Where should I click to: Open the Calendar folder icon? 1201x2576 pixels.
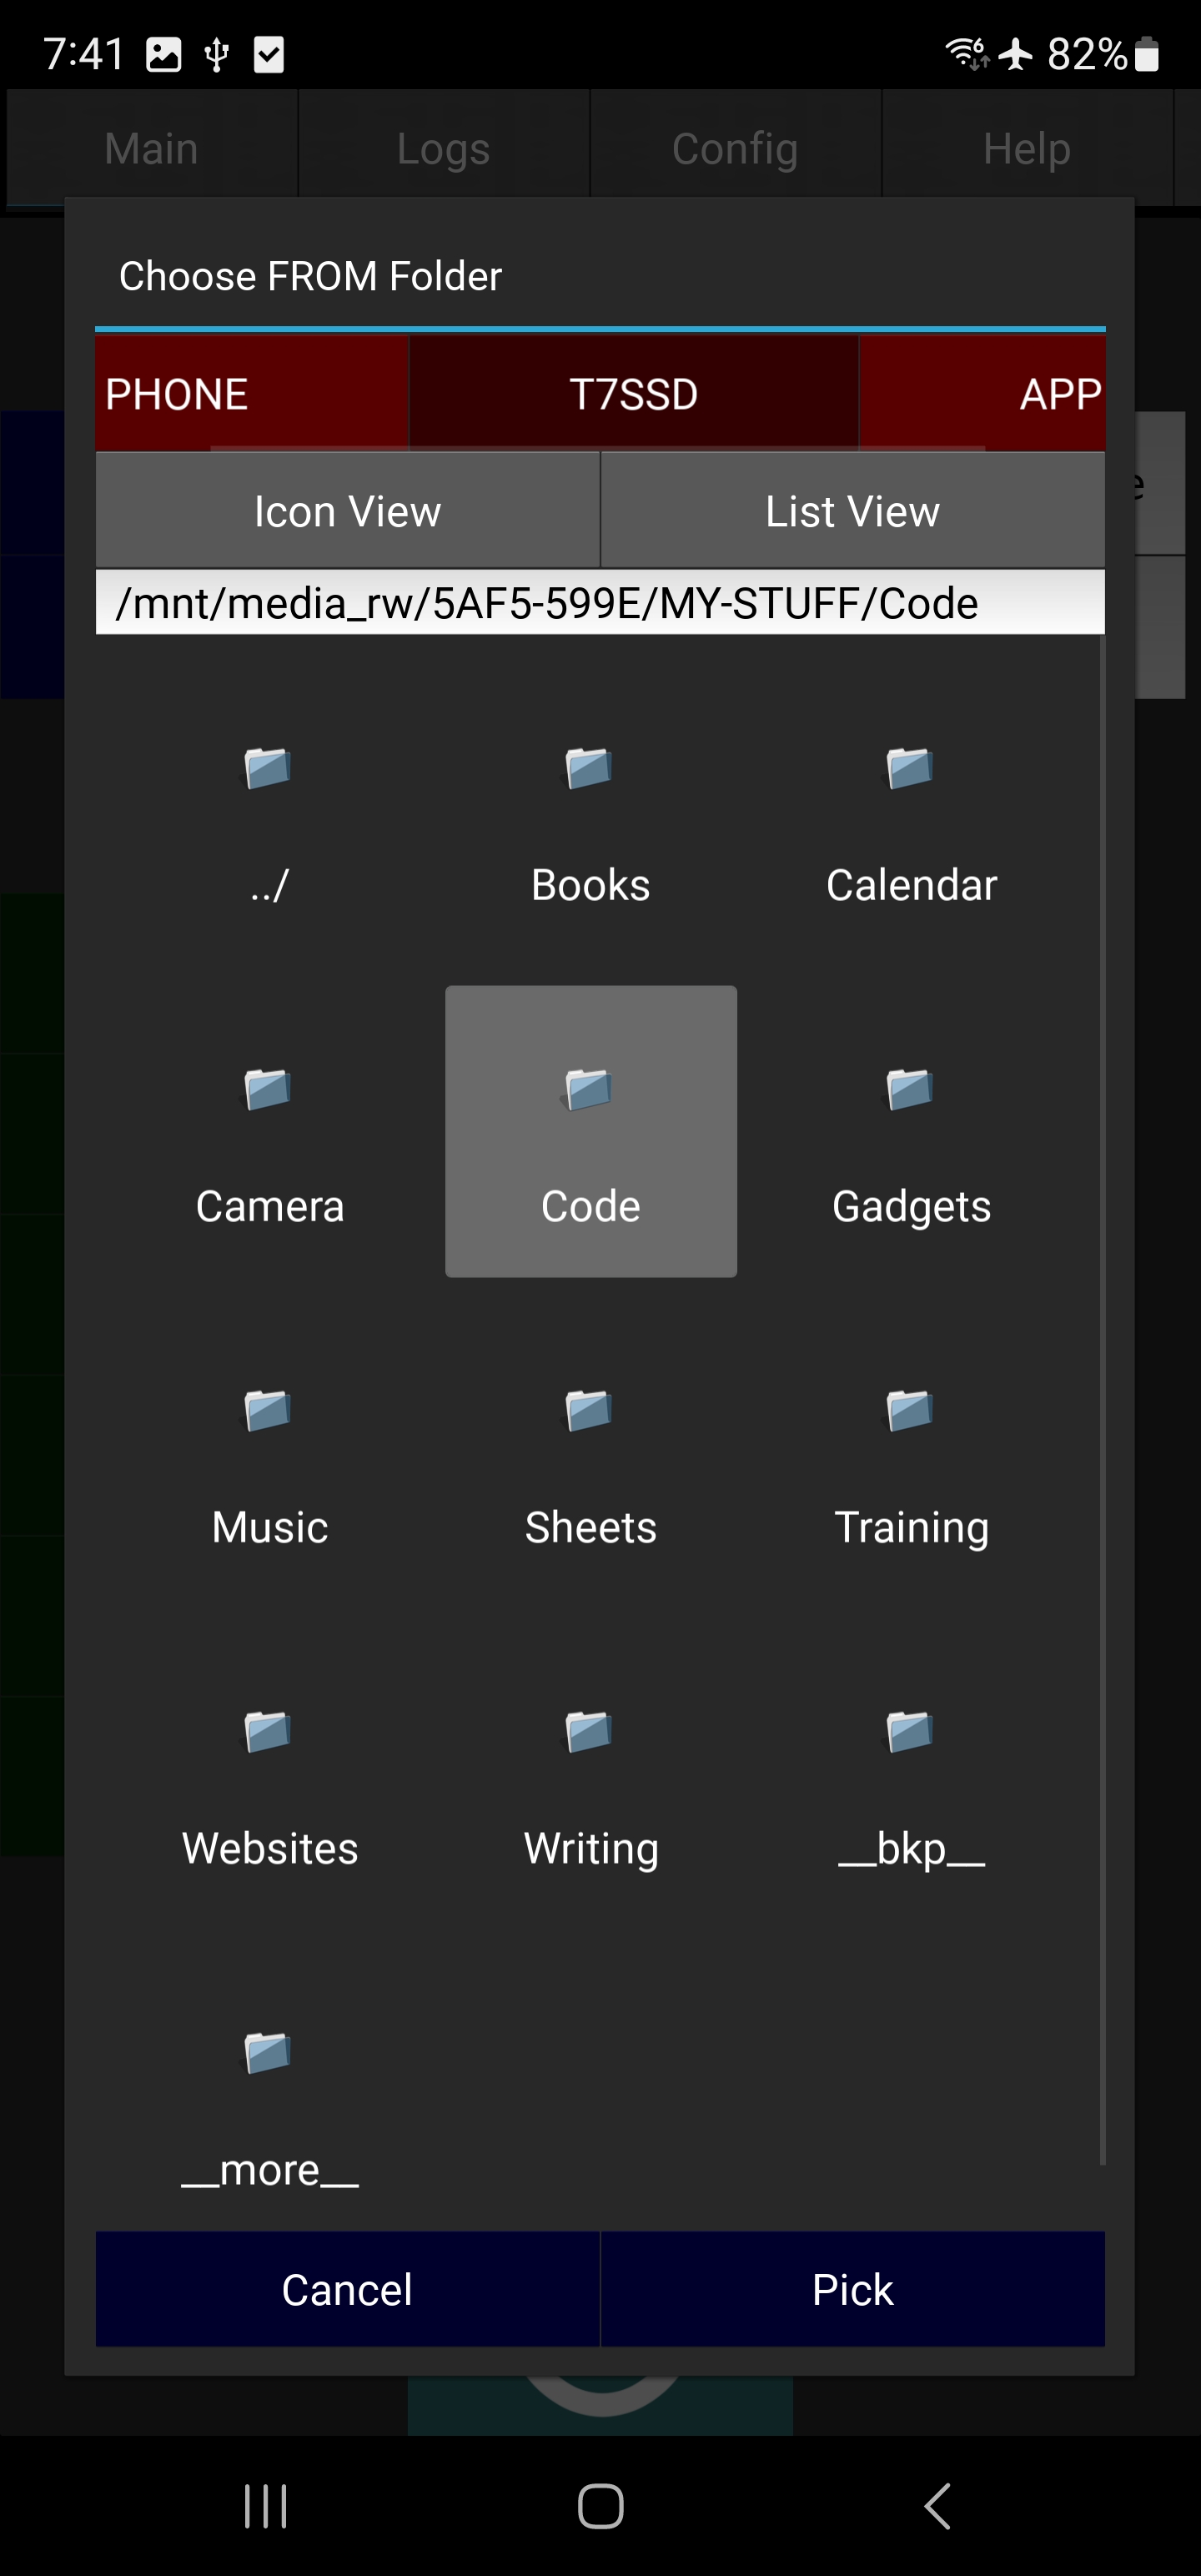tap(910, 770)
